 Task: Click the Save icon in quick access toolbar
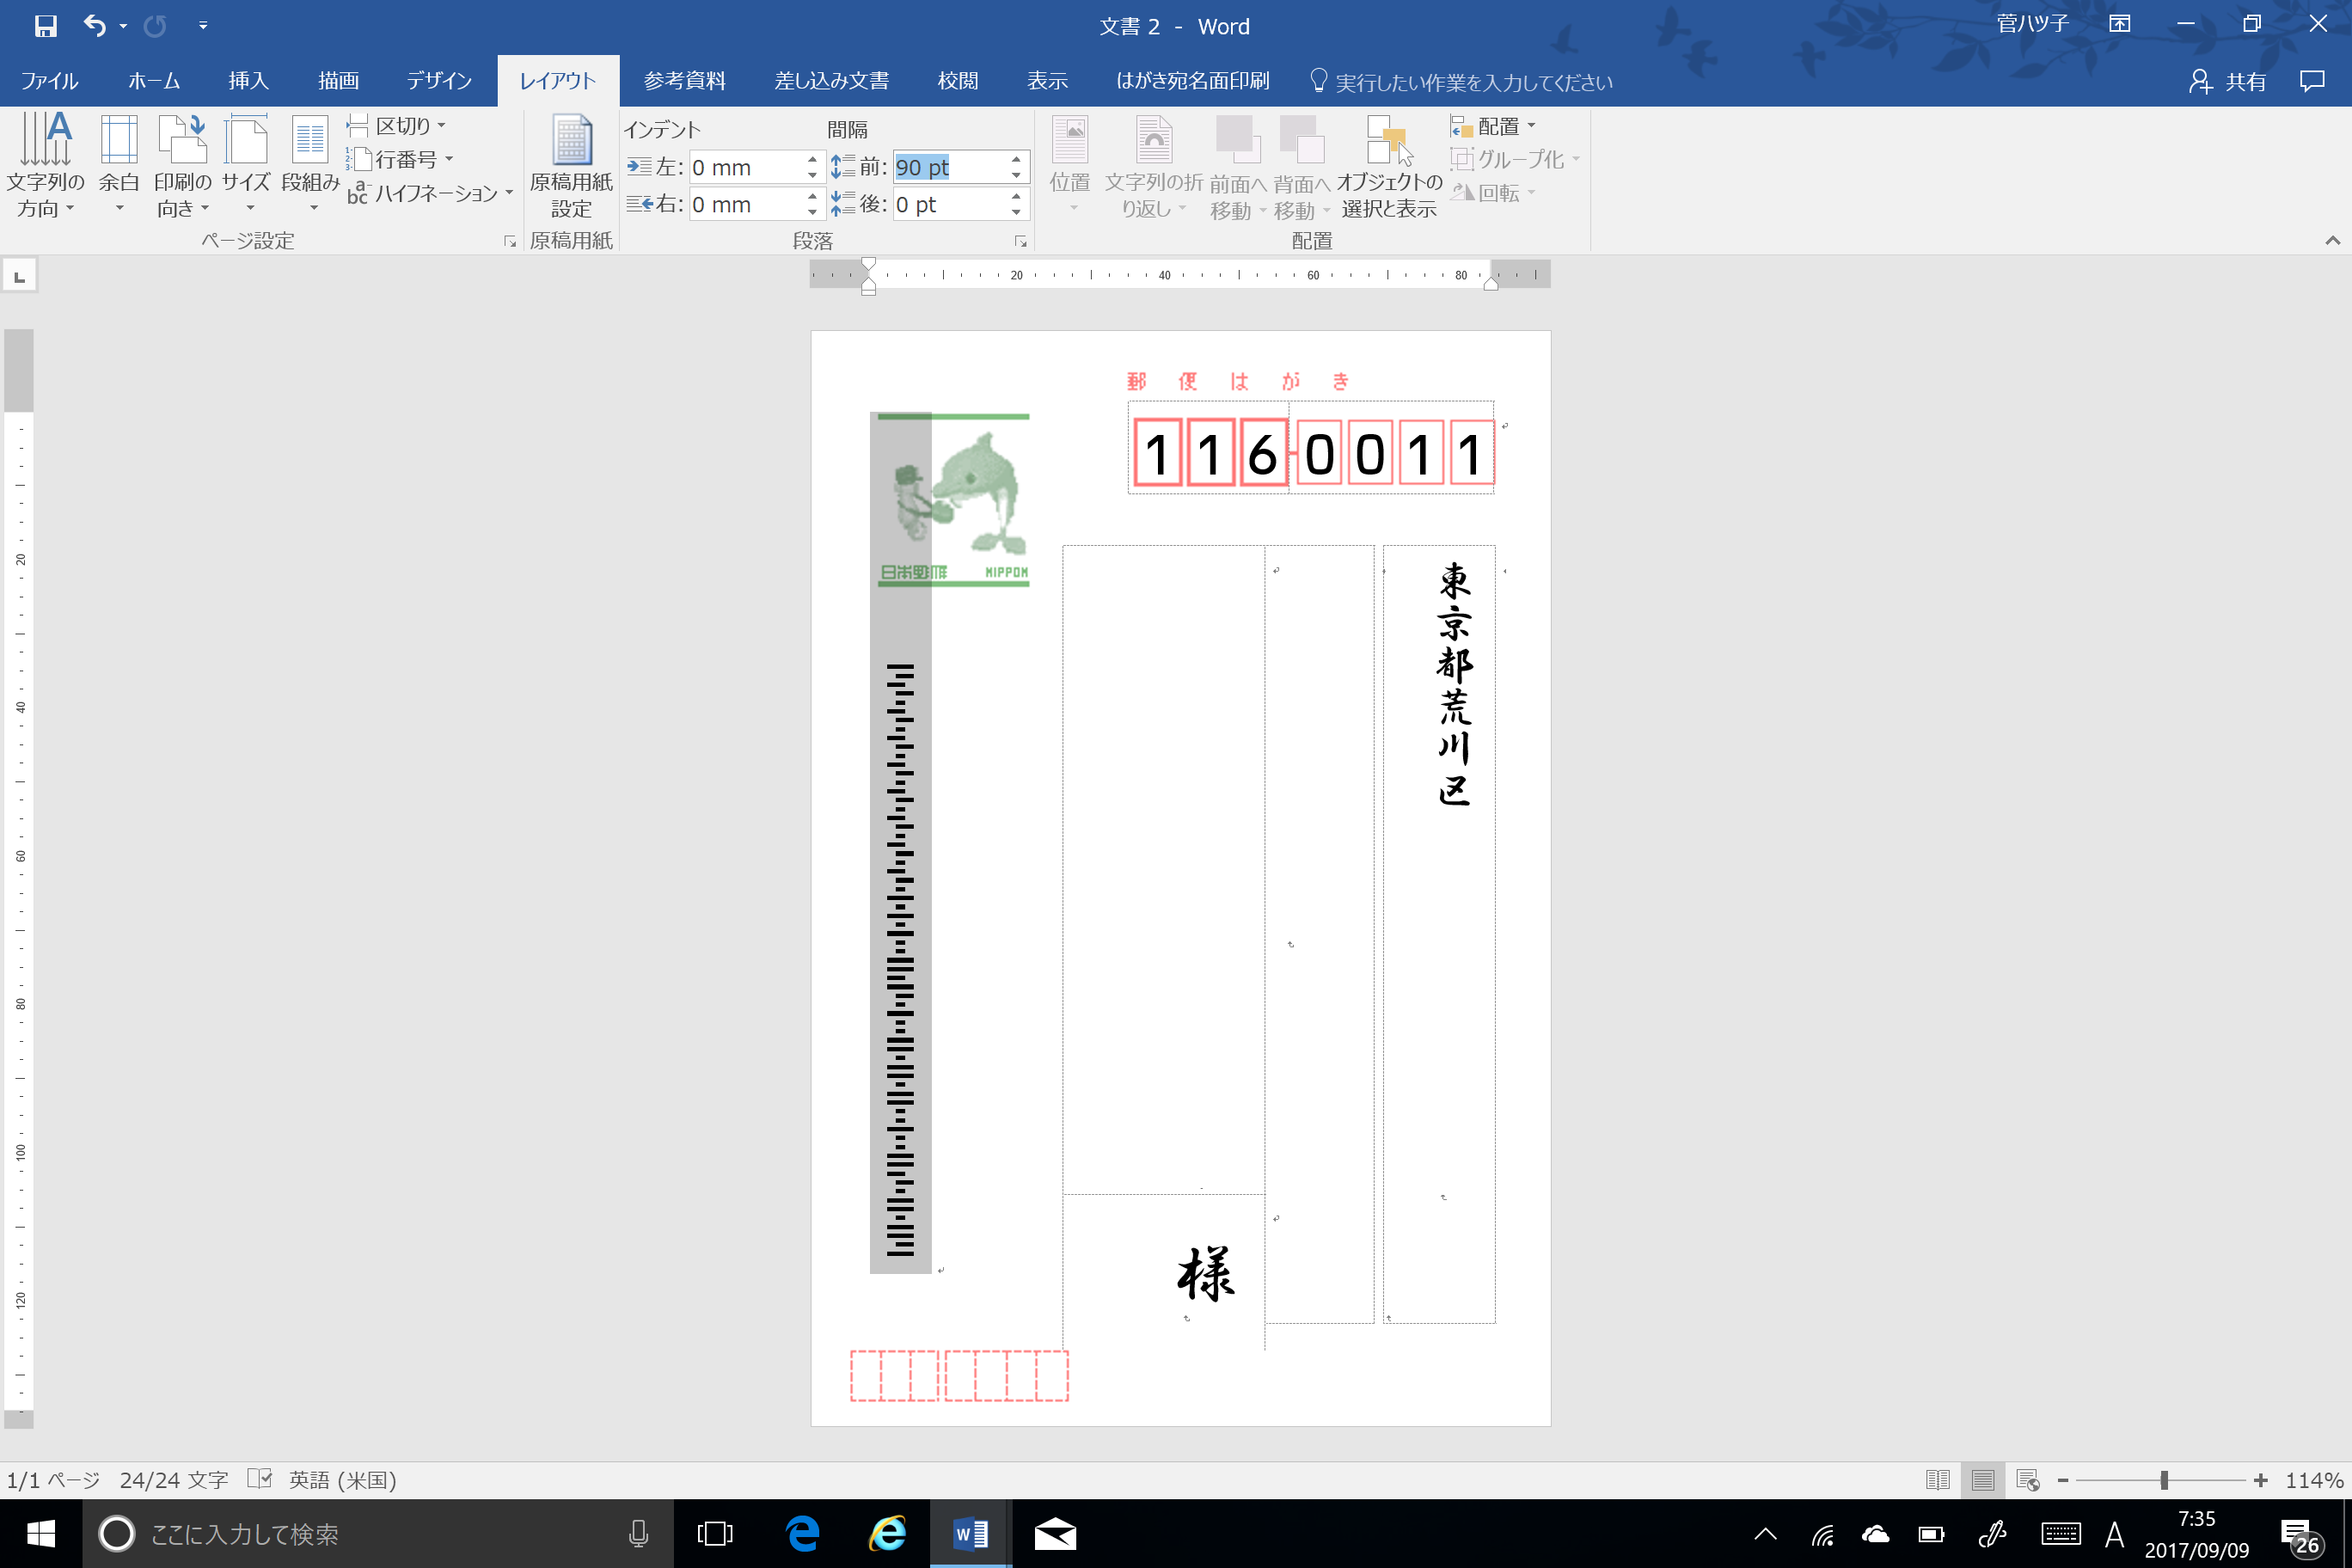[45, 26]
